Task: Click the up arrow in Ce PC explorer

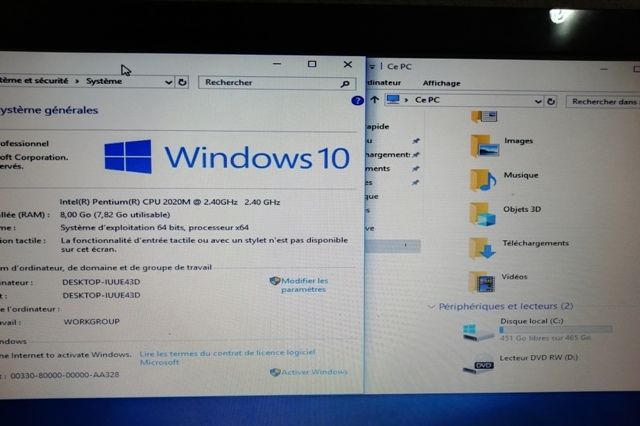Action: point(375,100)
